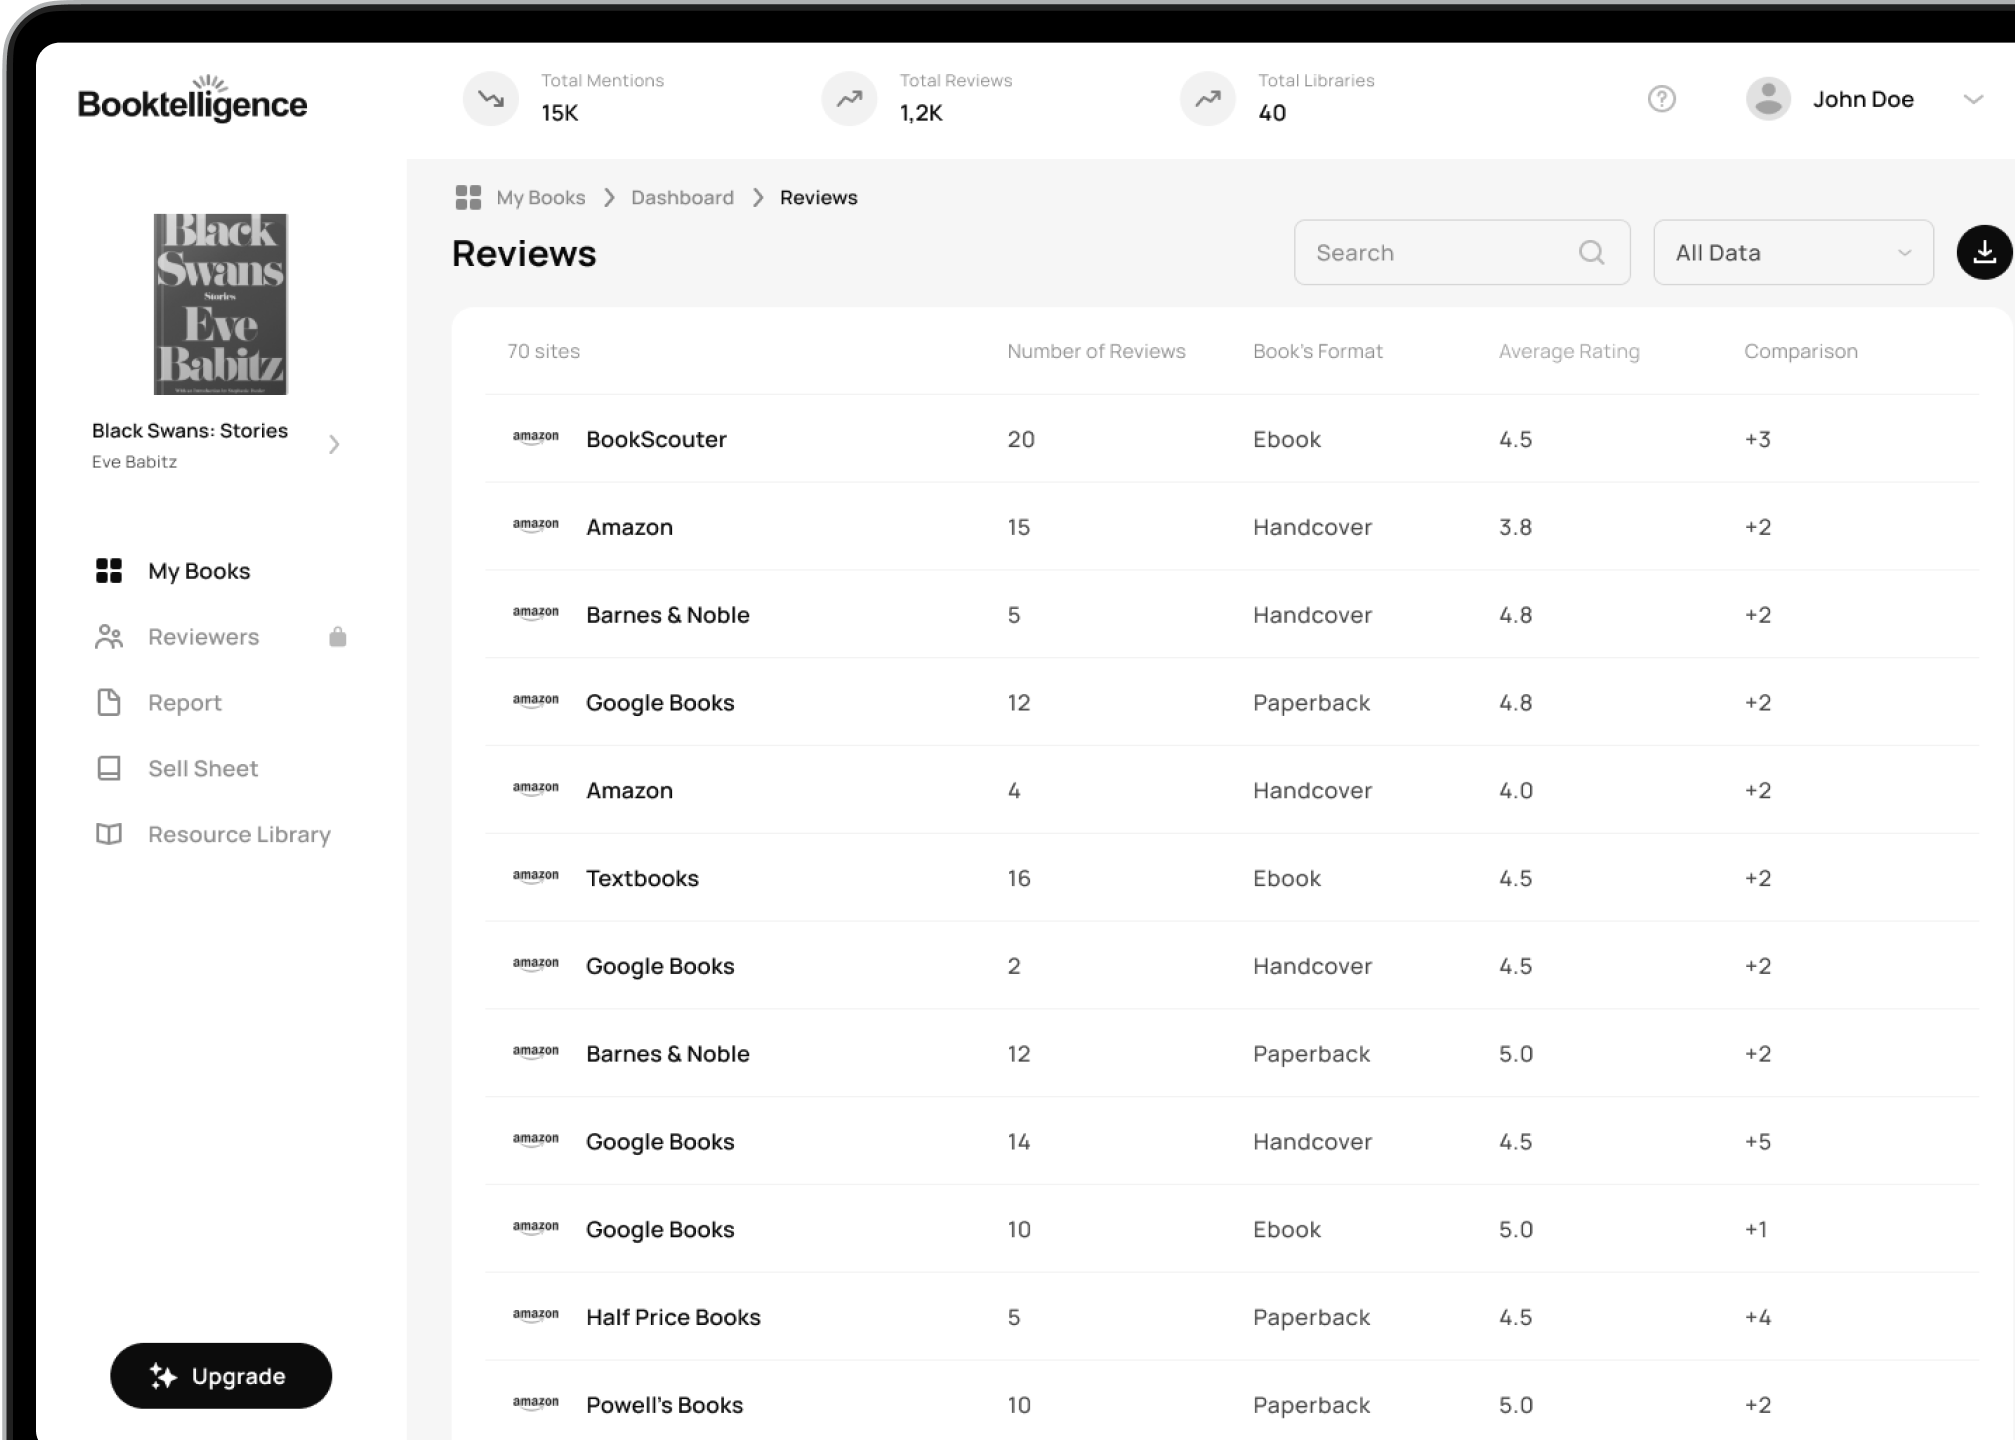2015x1440 pixels.
Task: Click the Total Mentions 15K value
Action: [x=559, y=113]
